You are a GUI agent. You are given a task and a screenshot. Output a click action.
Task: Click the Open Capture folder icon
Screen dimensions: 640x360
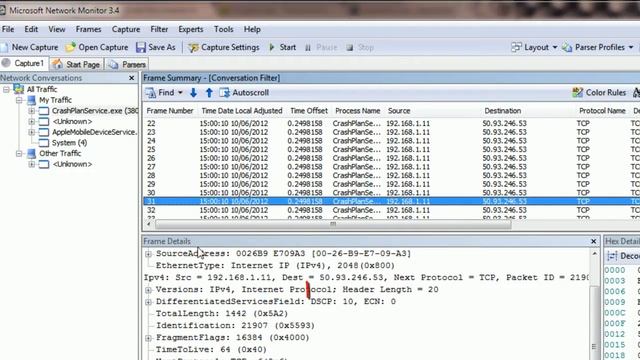click(70, 47)
